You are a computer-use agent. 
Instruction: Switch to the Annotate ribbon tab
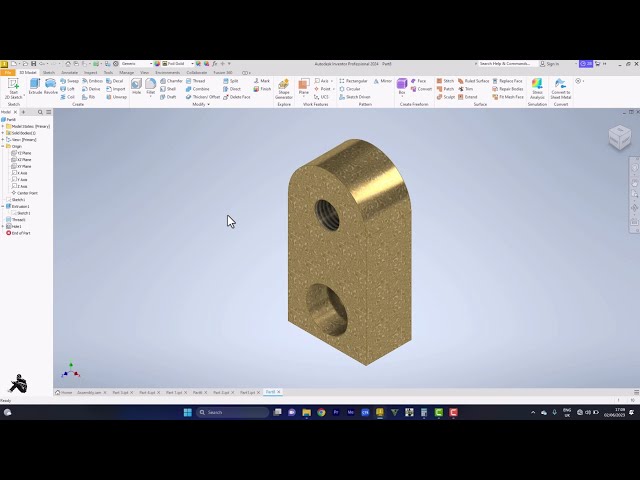[x=69, y=73]
